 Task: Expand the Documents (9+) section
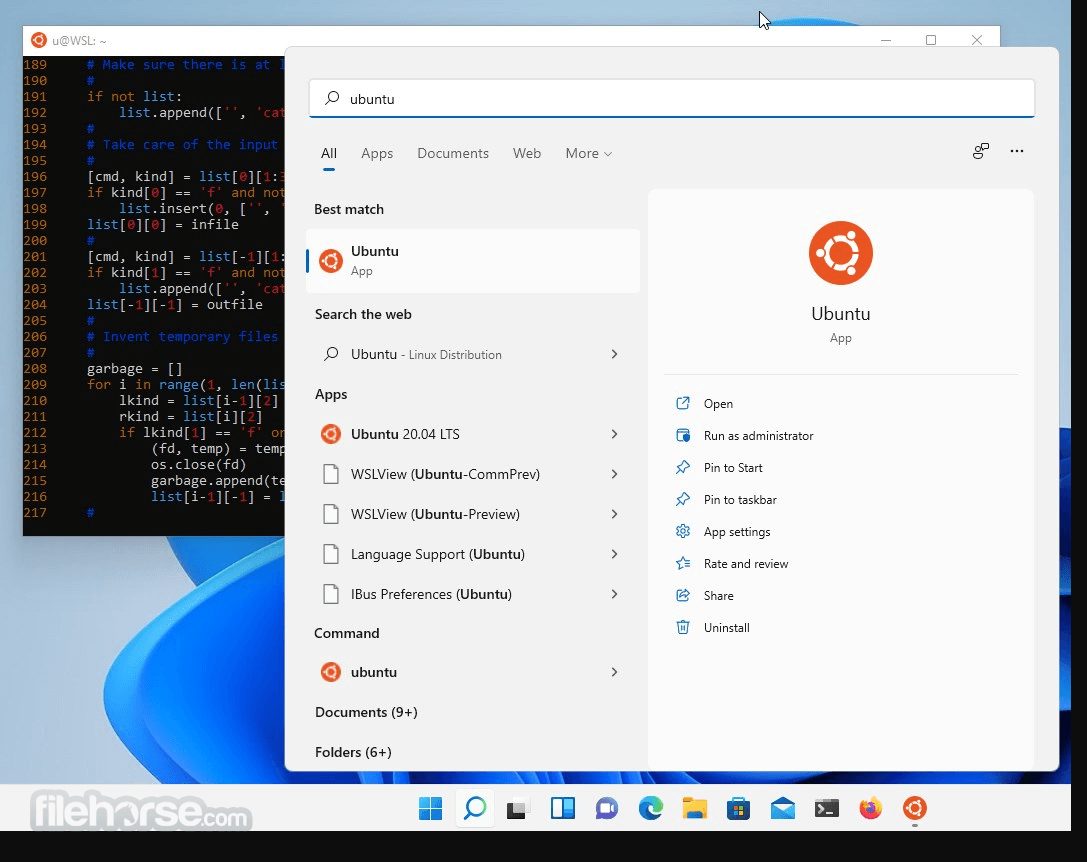click(x=366, y=712)
